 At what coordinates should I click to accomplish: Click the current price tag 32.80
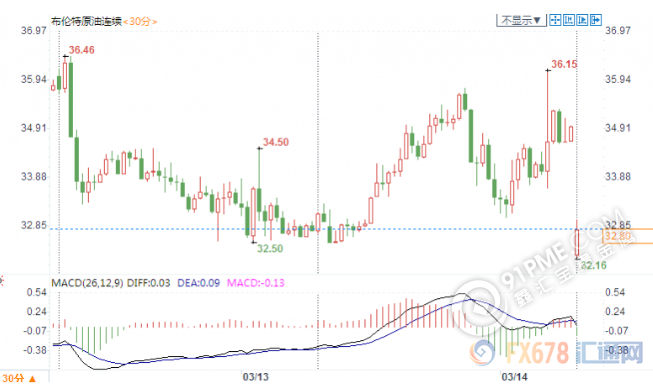point(627,236)
